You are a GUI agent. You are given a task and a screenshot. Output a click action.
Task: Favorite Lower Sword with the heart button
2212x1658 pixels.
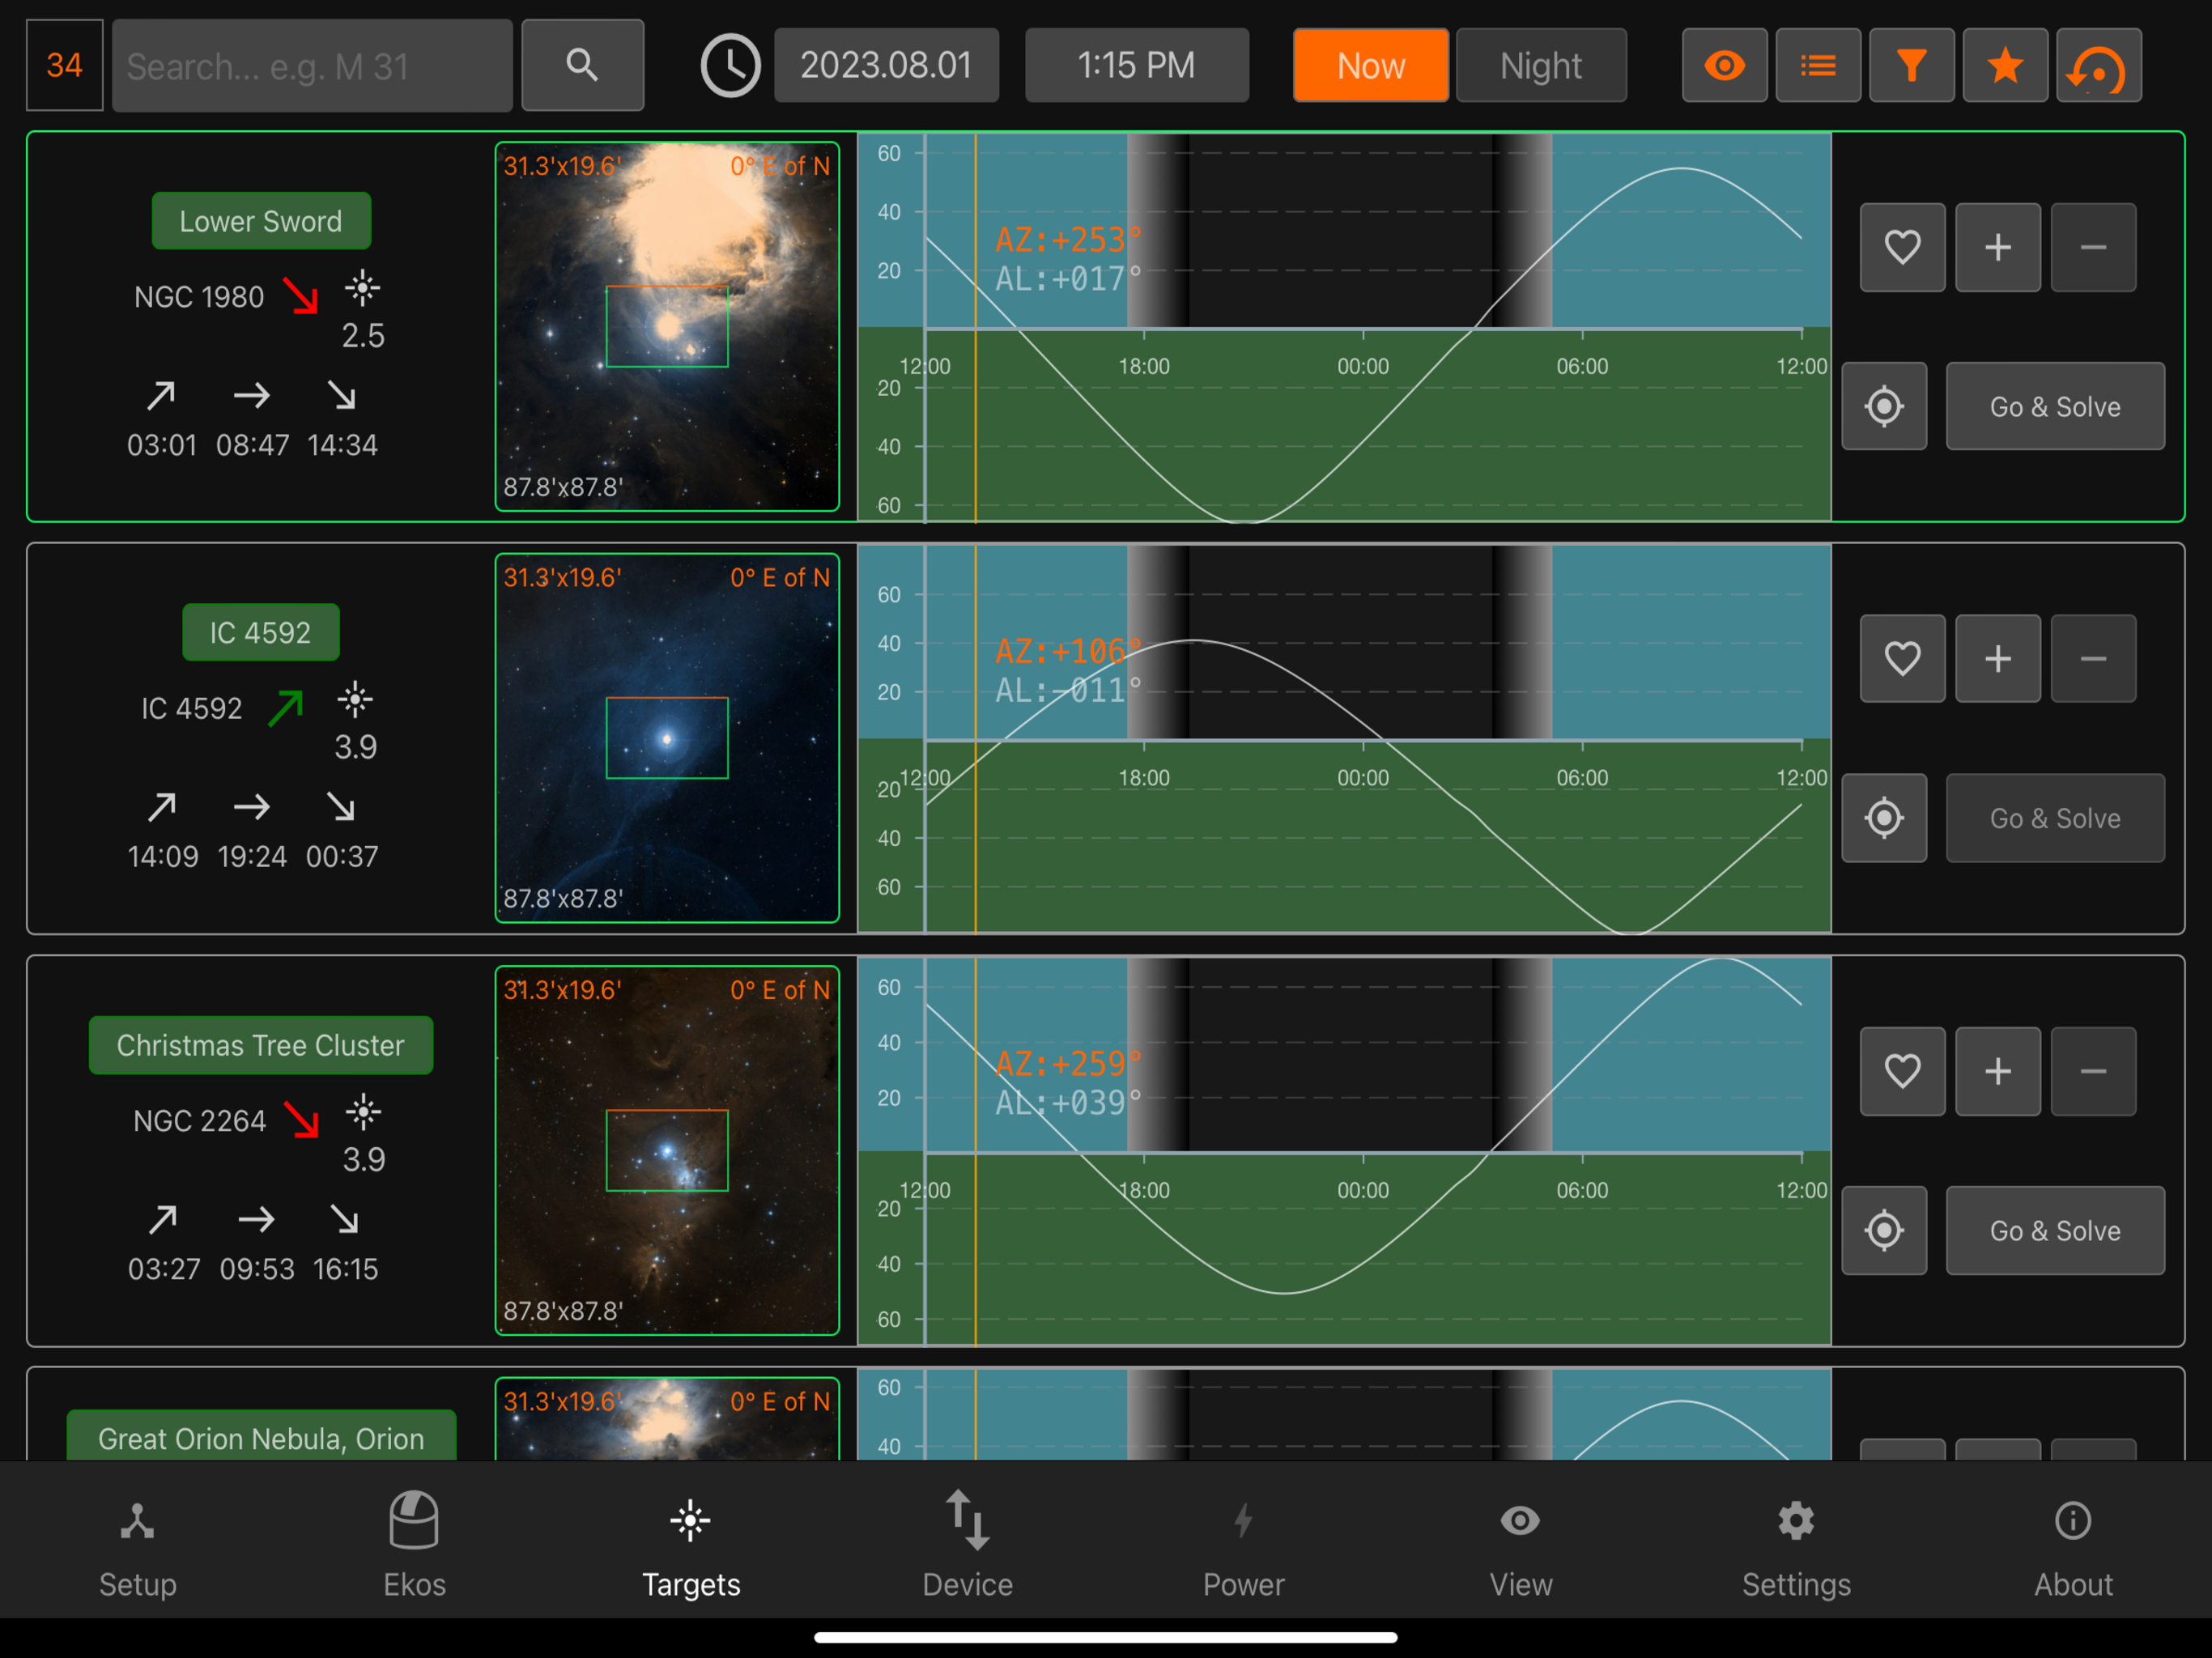[x=1902, y=247]
